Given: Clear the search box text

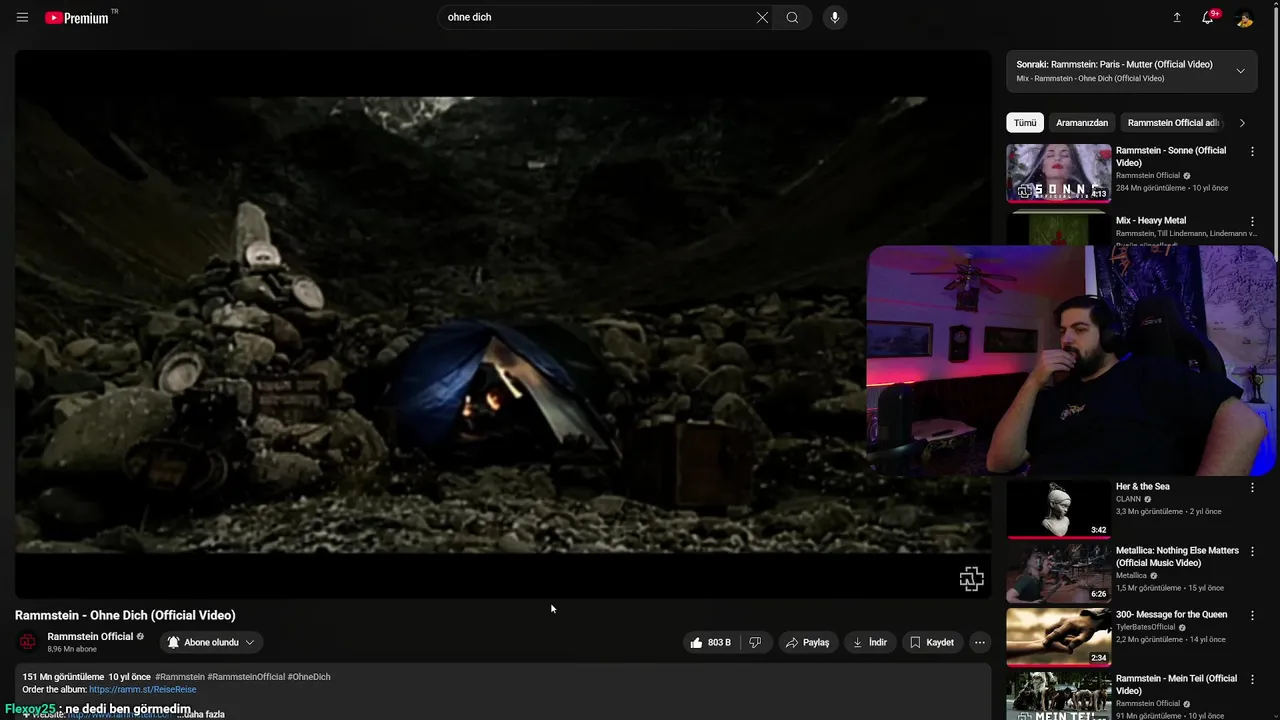Looking at the screenshot, I should tap(762, 17).
